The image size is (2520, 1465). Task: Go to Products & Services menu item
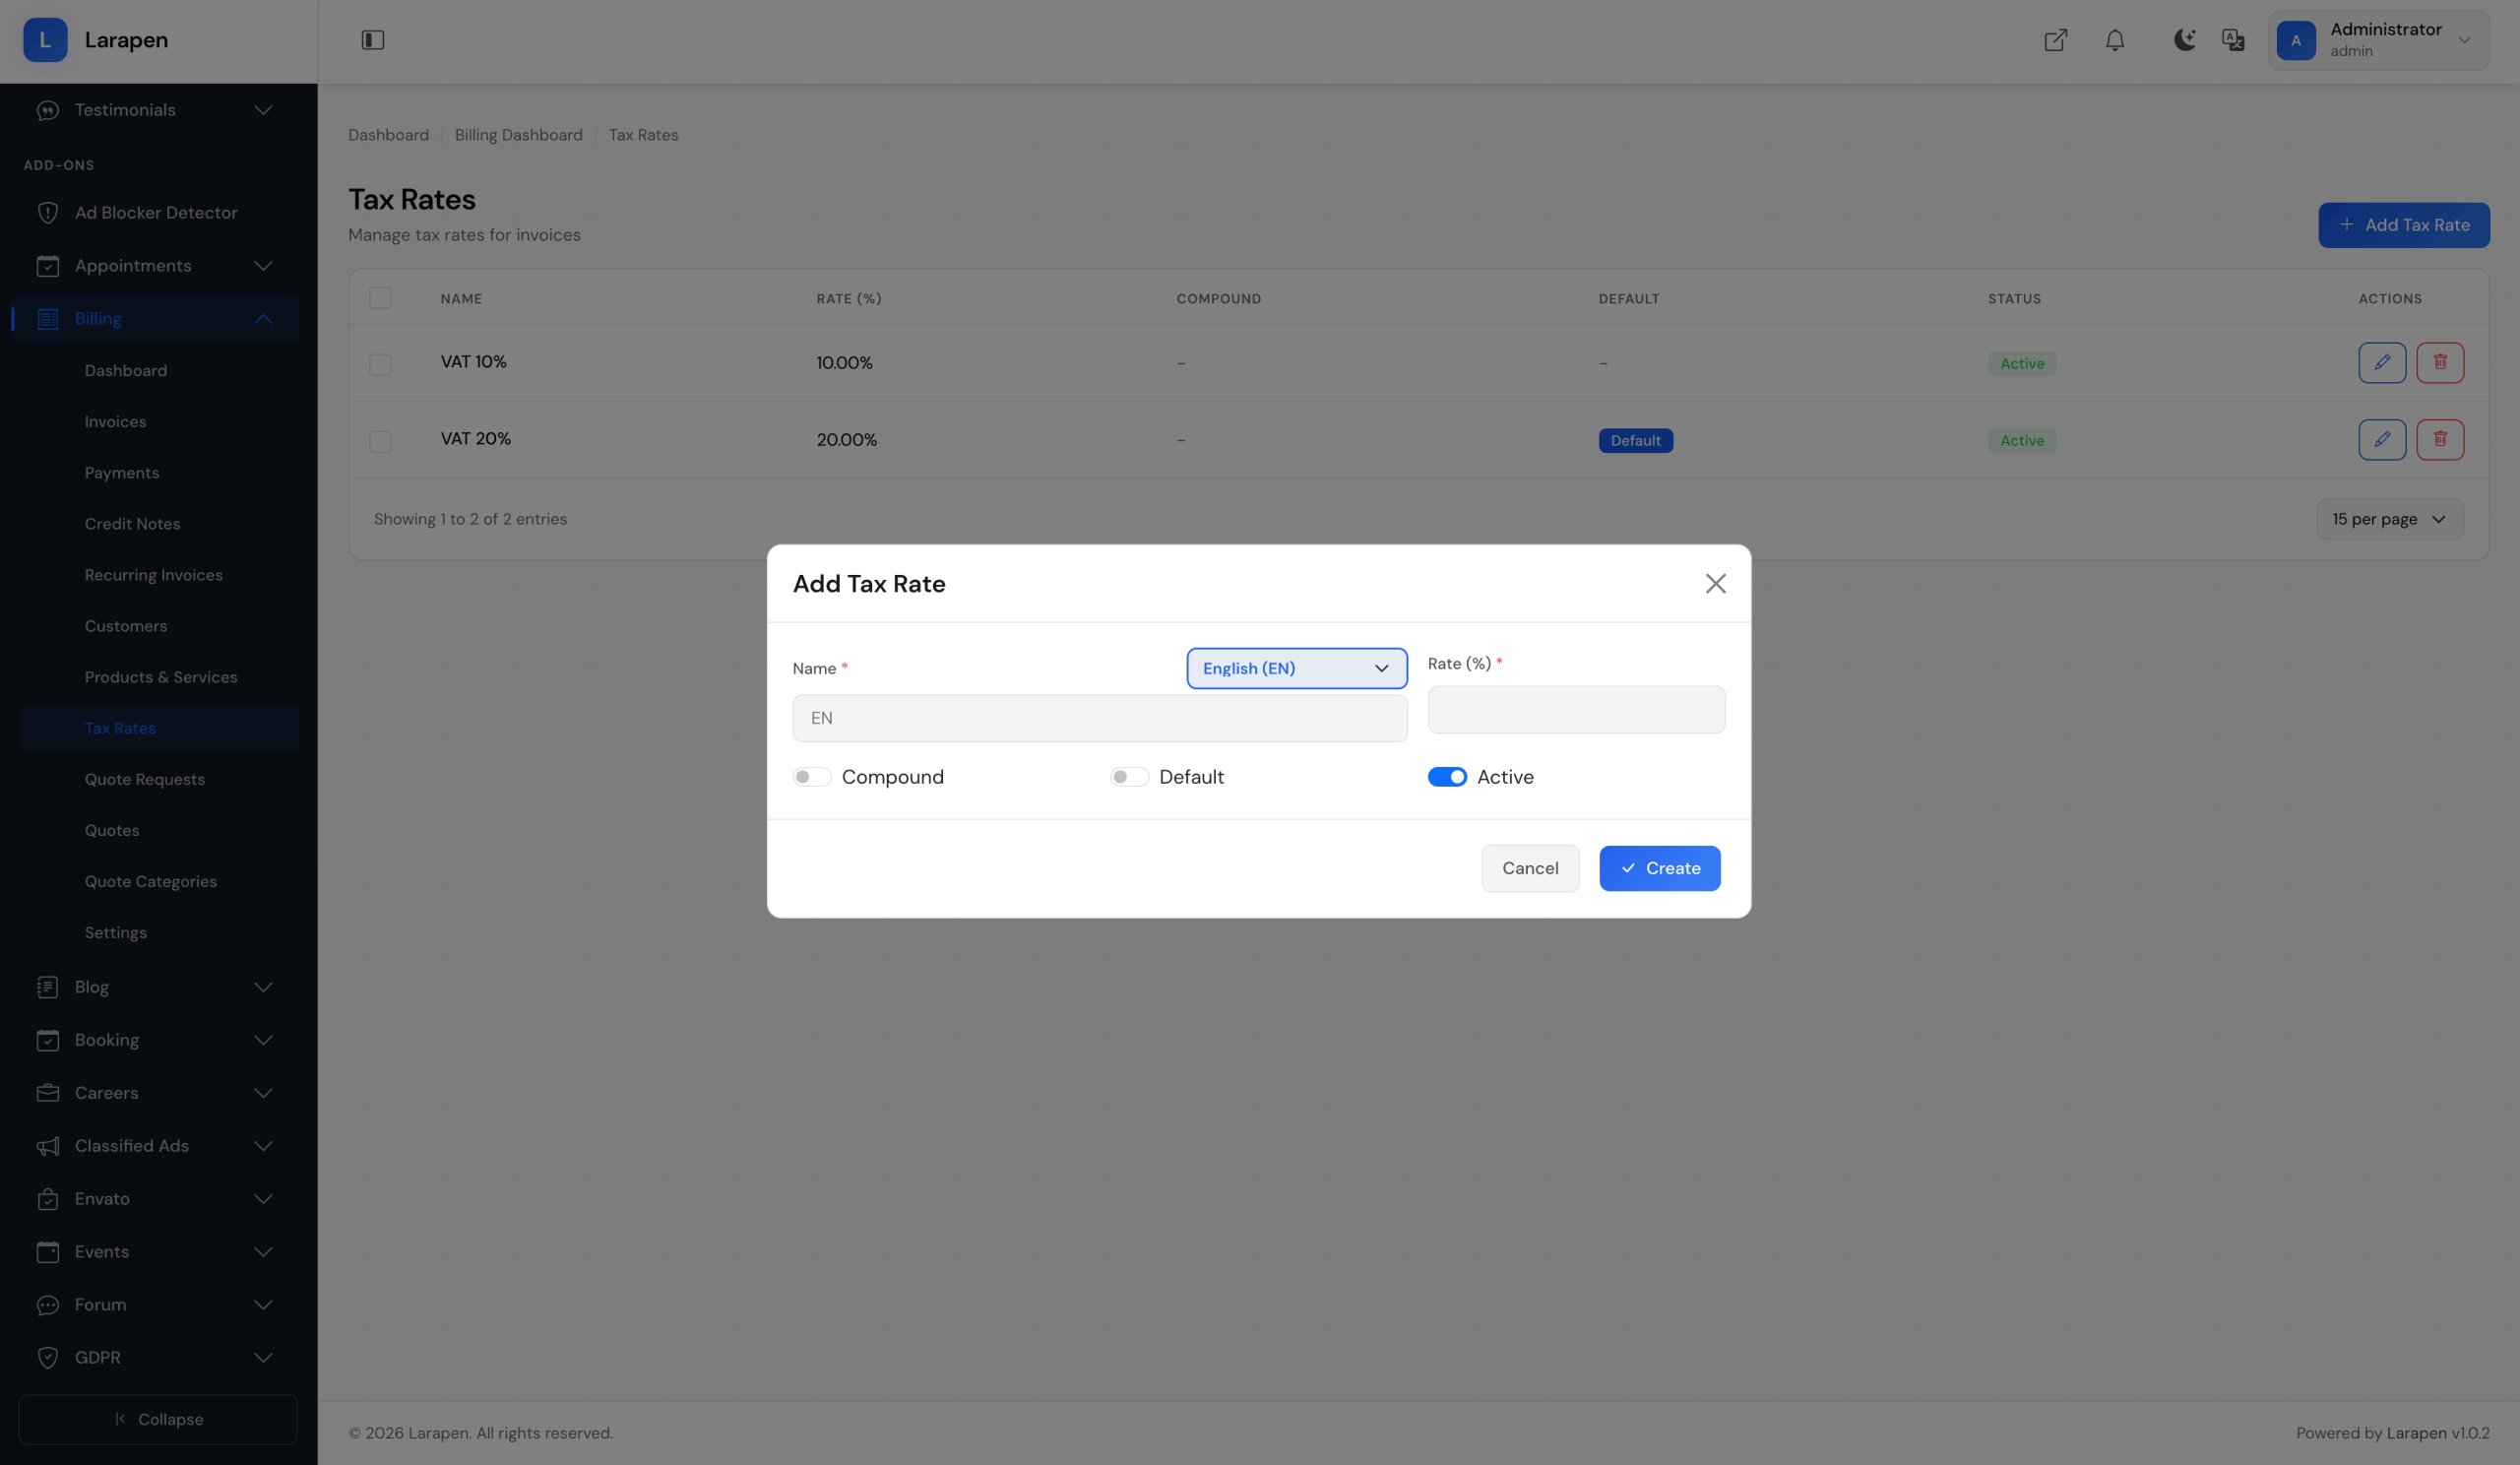click(x=161, y=677)
